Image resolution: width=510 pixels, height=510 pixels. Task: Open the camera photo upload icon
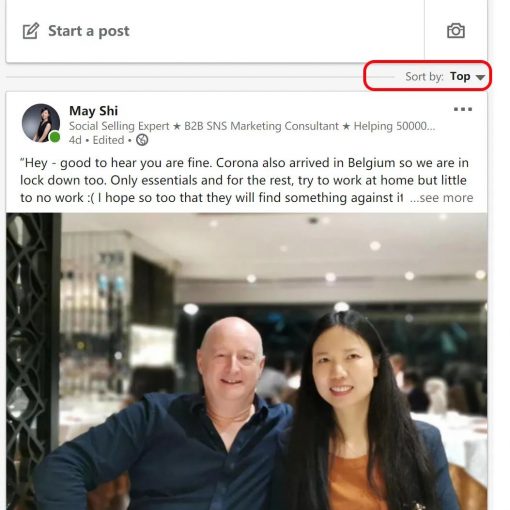click(x=456, y=31)
